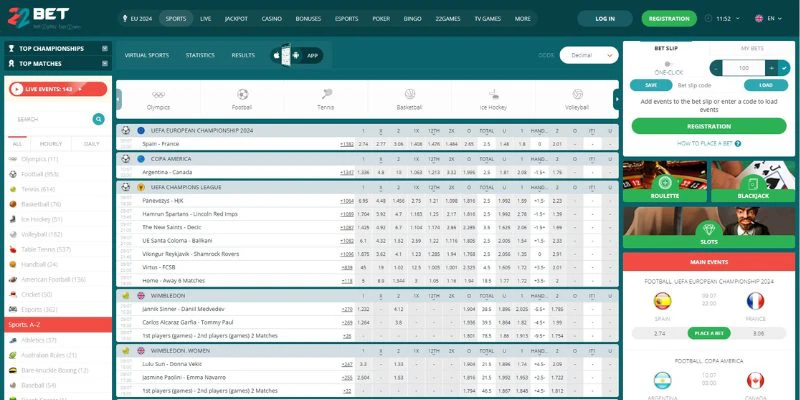Viewport: 800px width, 400px height.
Task: Collapse the Top Matches panel
Action: pos(105,64)
